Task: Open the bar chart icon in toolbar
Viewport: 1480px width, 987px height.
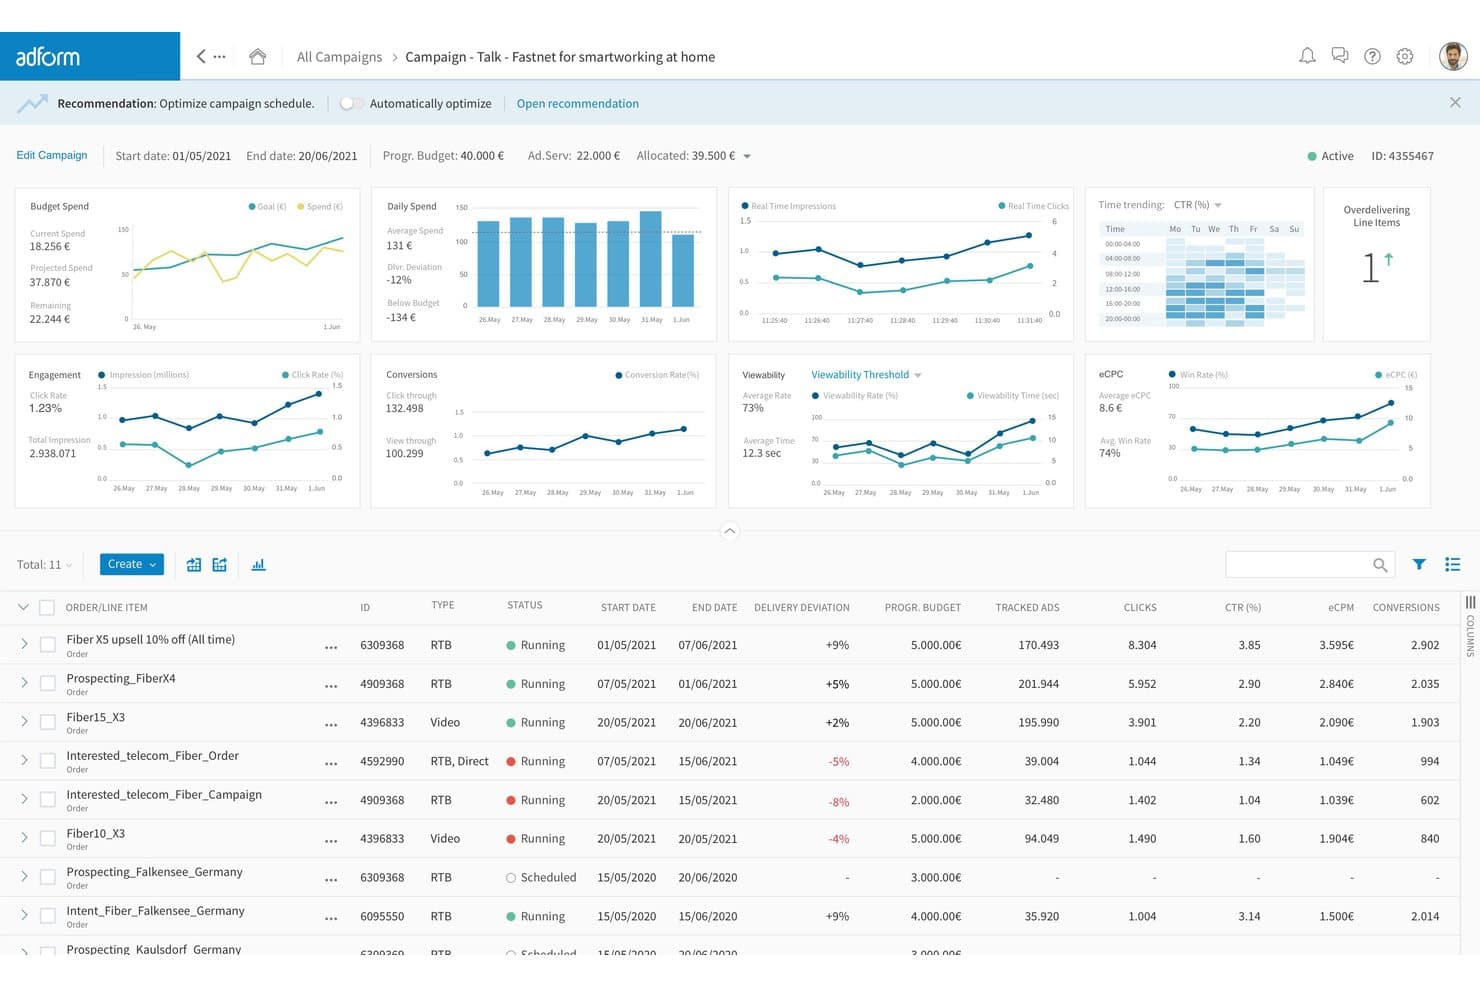Action: (258, 565)
